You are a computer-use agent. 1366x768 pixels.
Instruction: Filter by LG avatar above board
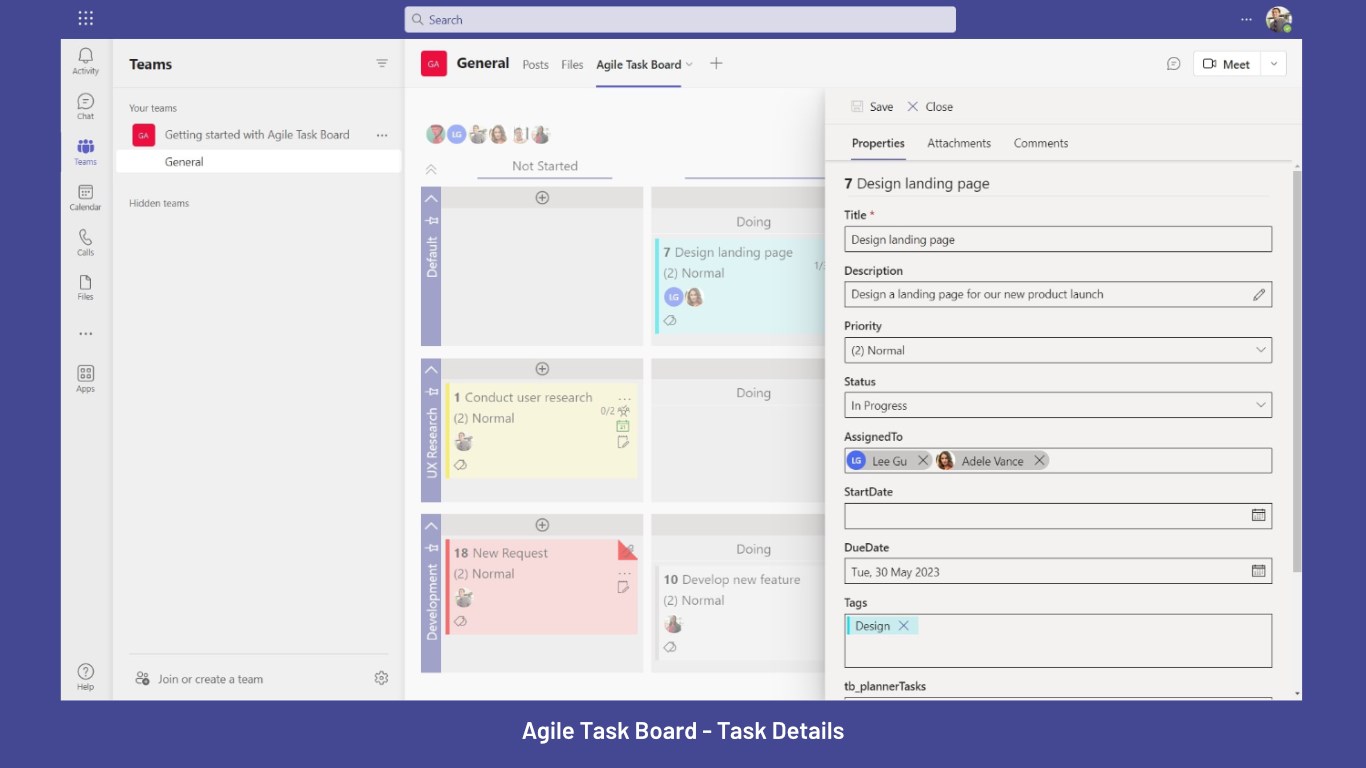tap(457, 134)
